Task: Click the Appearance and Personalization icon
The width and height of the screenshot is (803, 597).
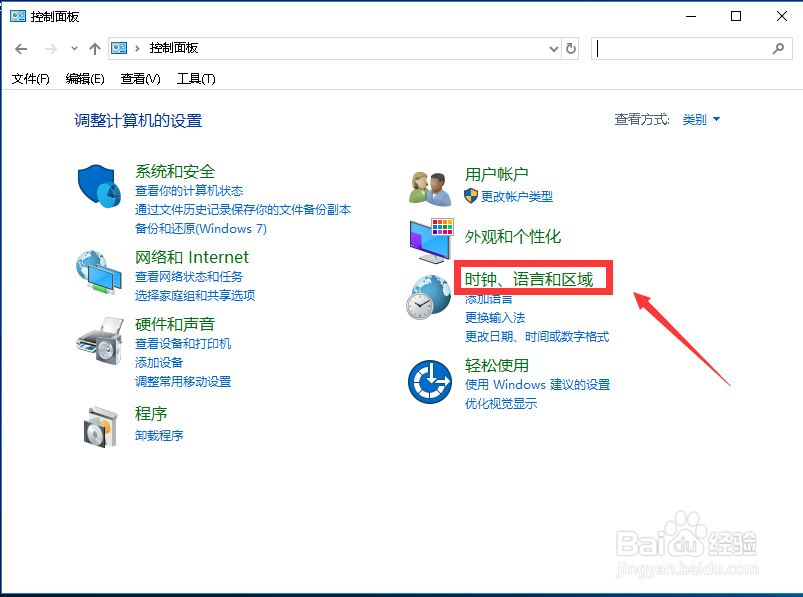Action: pos(429,239)
